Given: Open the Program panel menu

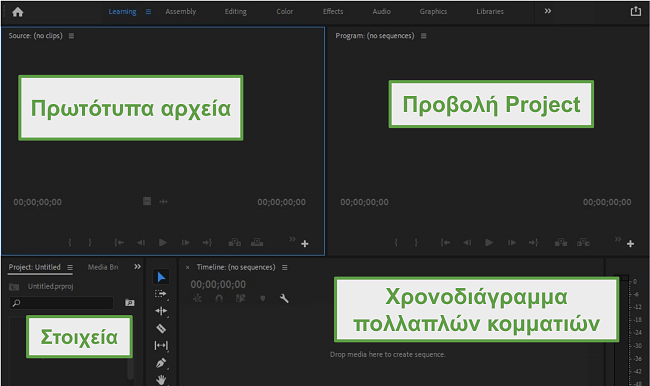Looking at the screenshot, I should pos(423,36).
